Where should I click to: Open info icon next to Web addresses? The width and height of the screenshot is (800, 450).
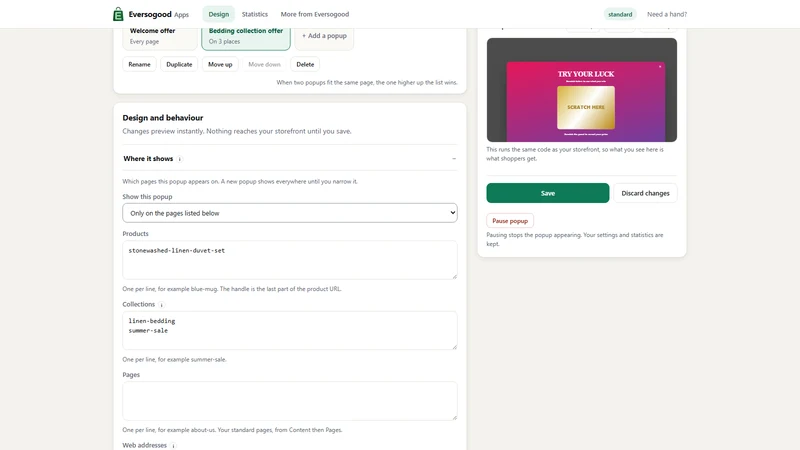pos(173,446)
